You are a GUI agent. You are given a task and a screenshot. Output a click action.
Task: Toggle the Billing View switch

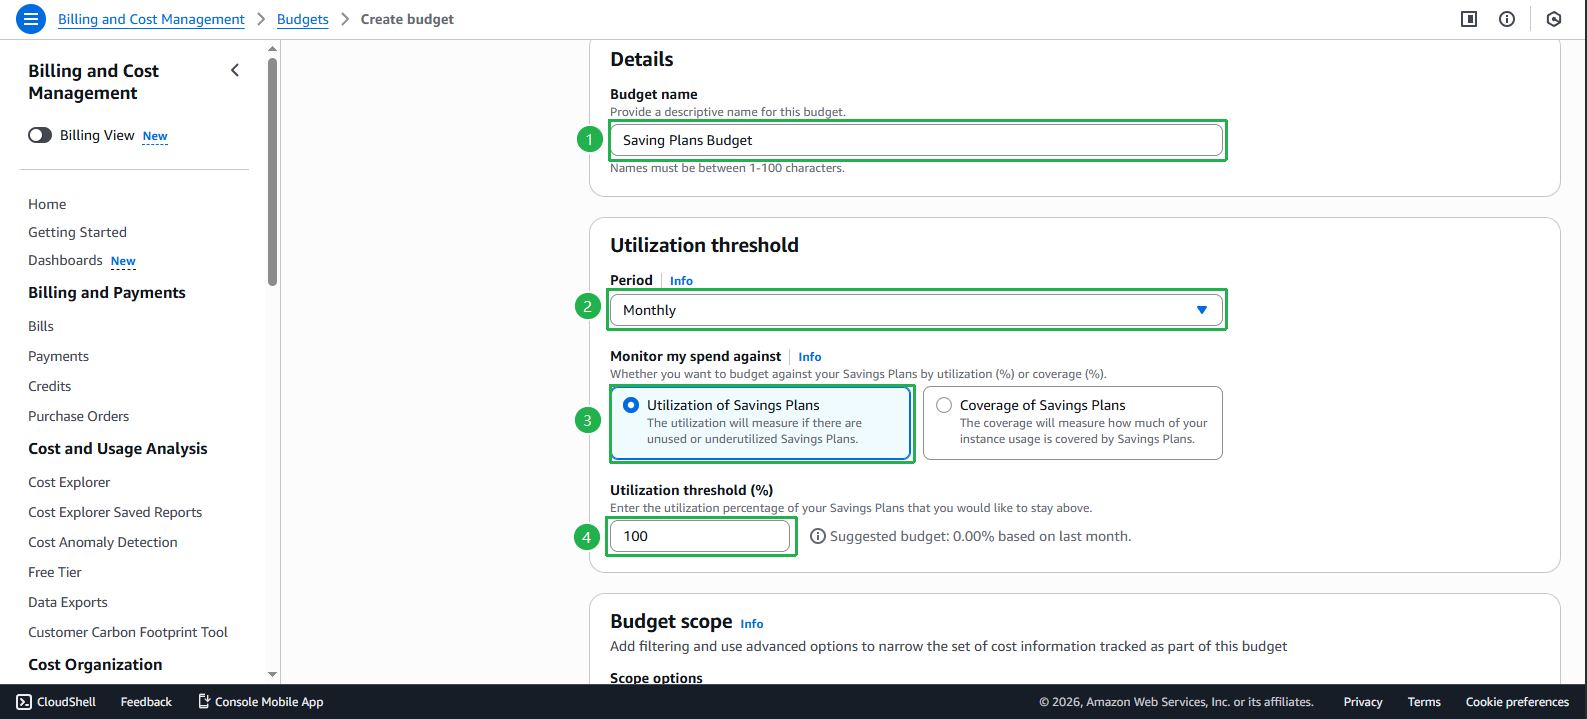tap(40, 135)
